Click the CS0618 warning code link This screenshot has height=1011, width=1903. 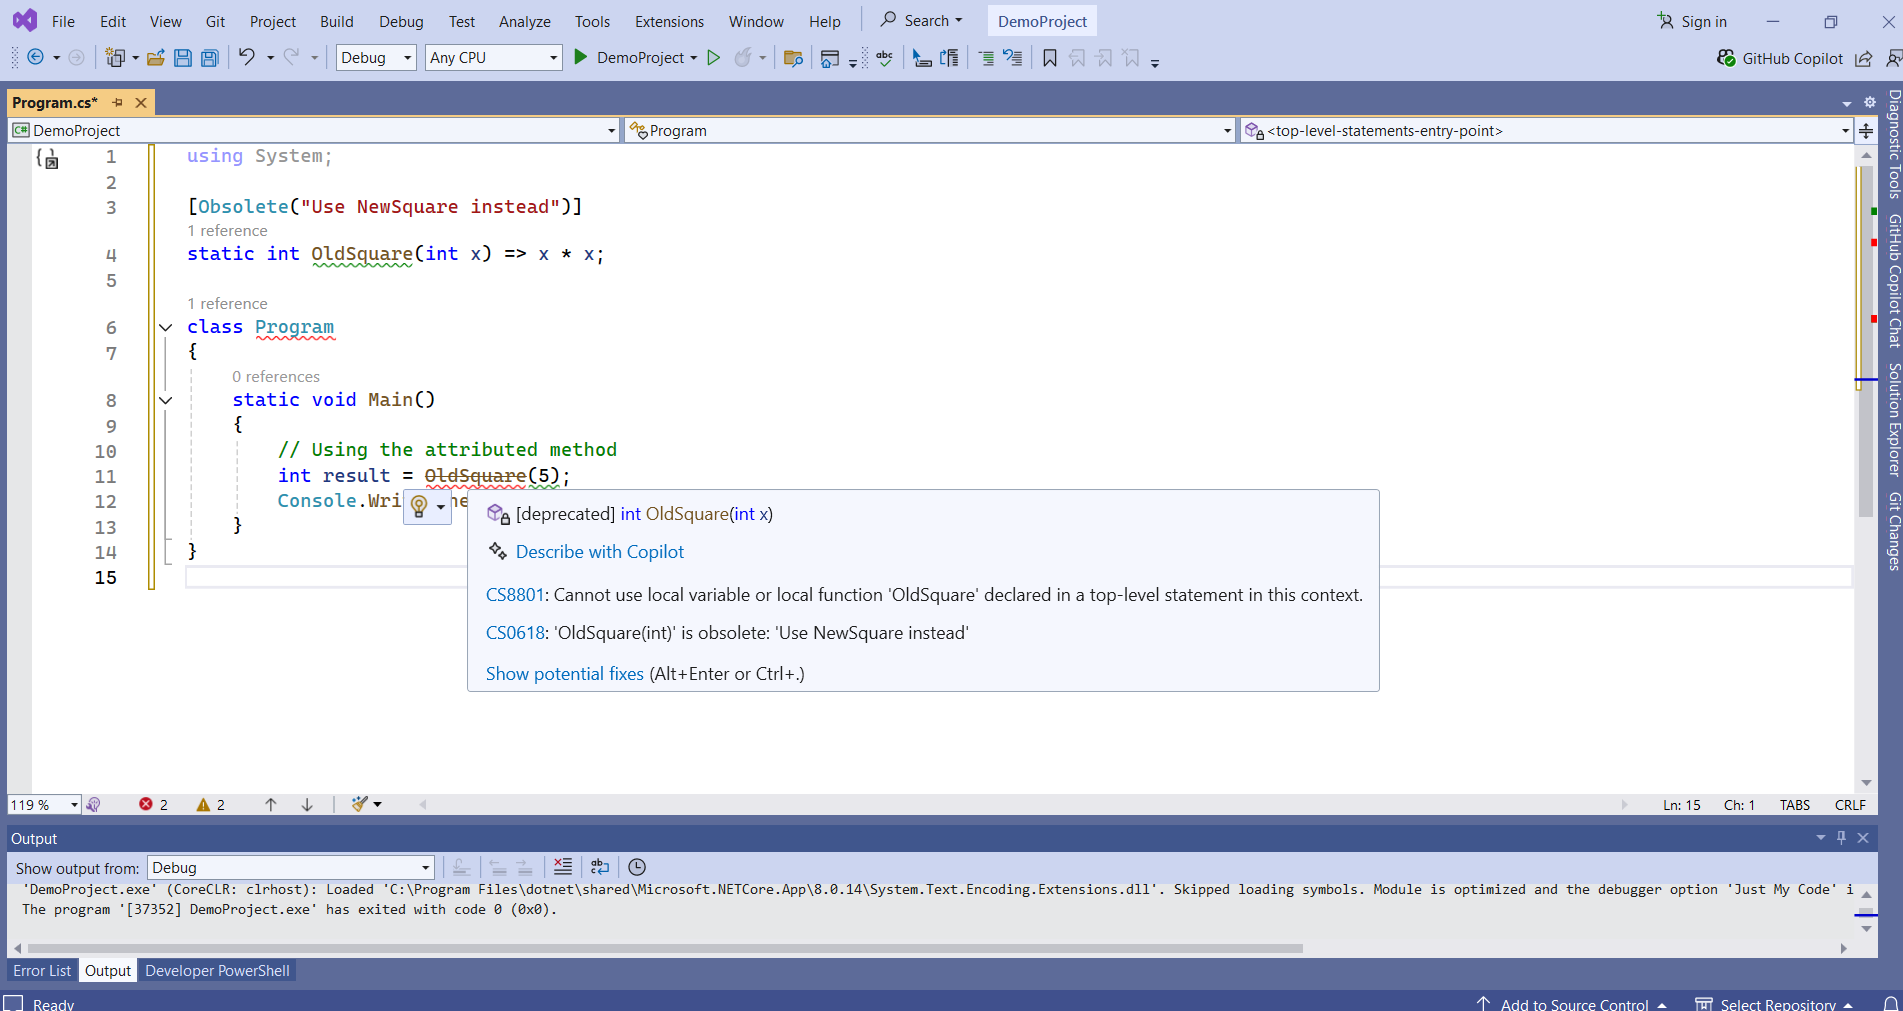pos(515,633)
